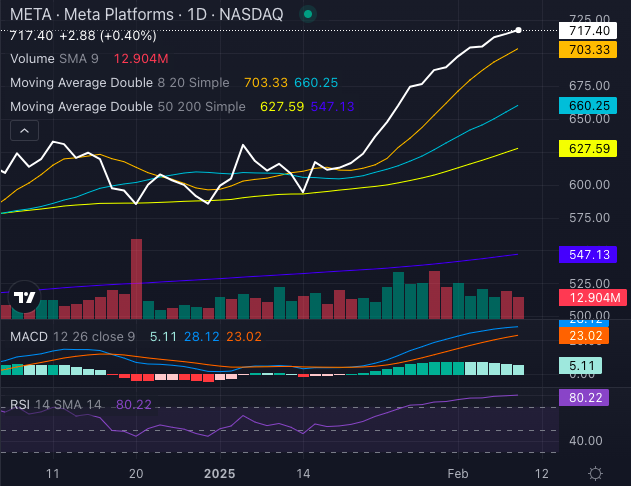Click the last price dot on the white line
Image resolution: width=631 pixels, height=486 pixels.
coord(518,31)
